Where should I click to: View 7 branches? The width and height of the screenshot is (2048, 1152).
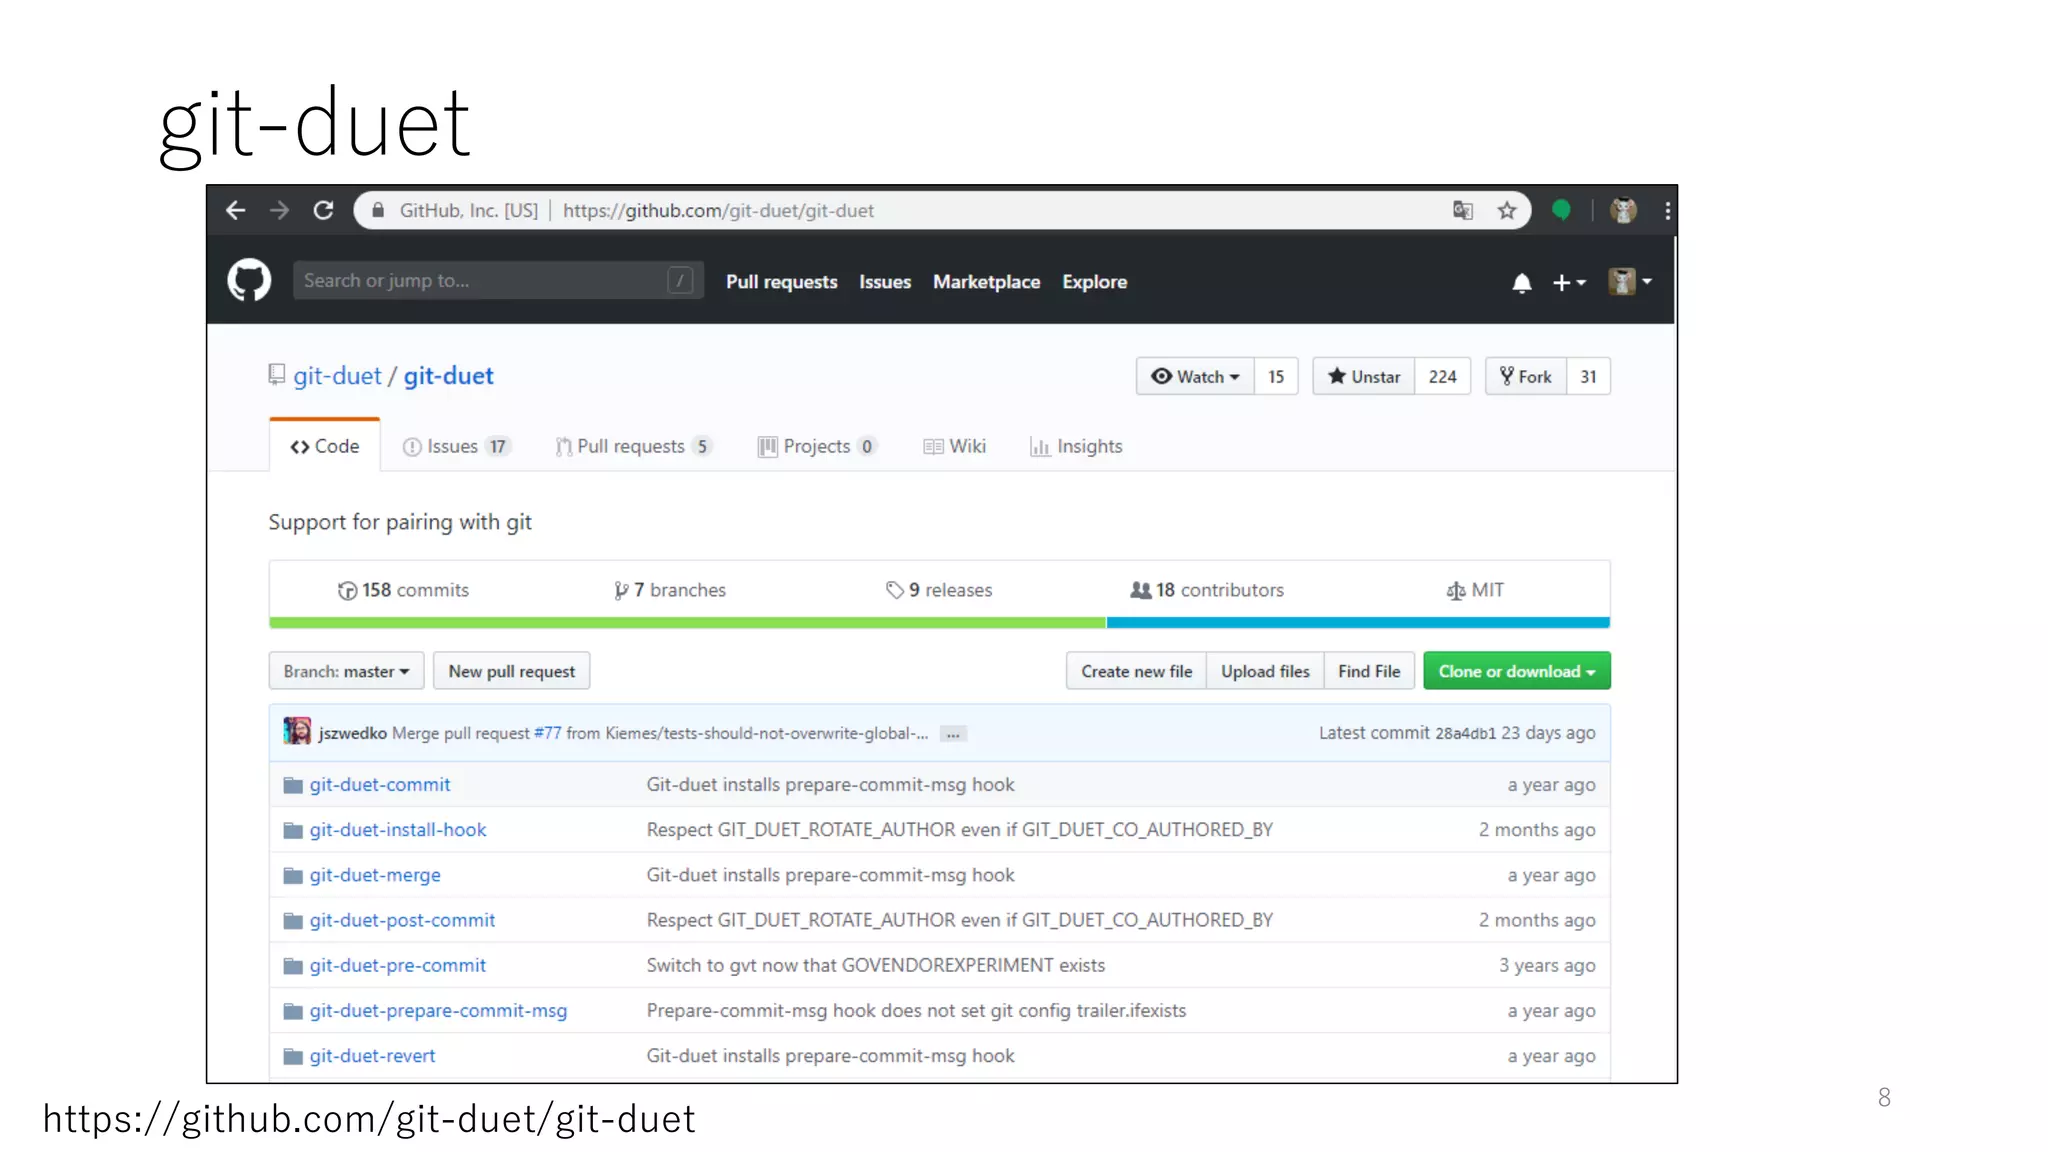coord(670,590)
